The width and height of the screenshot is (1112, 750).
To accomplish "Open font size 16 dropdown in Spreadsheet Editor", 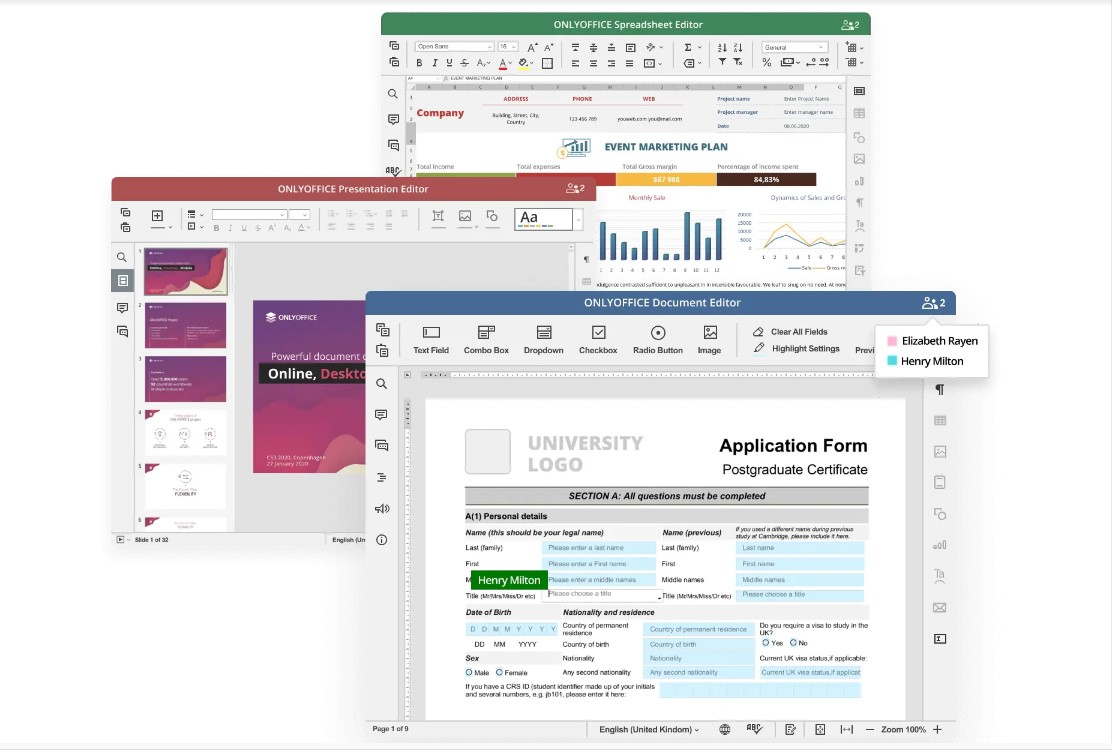I will (x=508, y=47).
